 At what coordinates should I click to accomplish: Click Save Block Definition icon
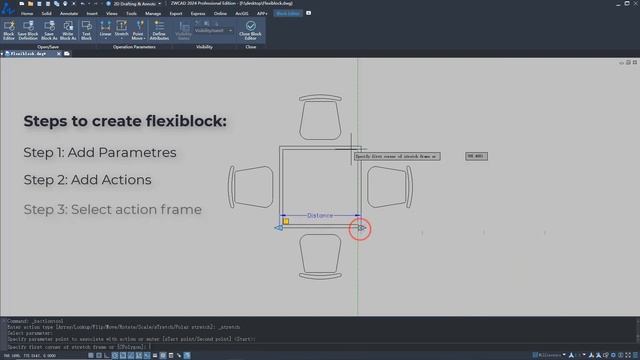click(28, 30)
